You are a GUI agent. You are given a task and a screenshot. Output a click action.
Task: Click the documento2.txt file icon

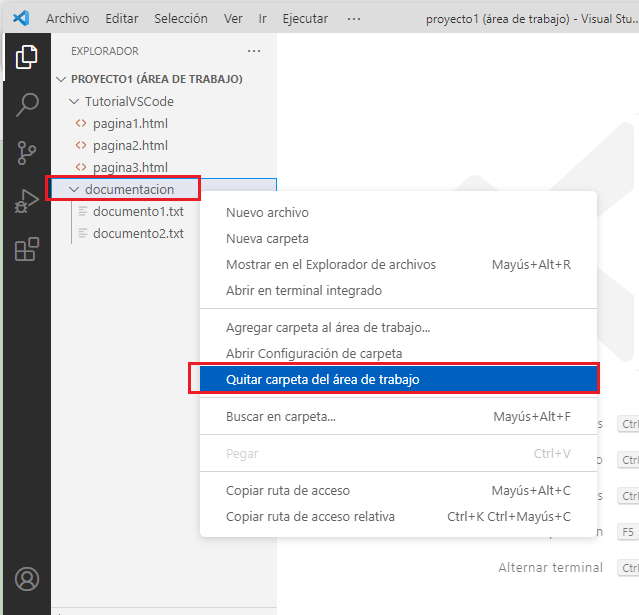83,233
